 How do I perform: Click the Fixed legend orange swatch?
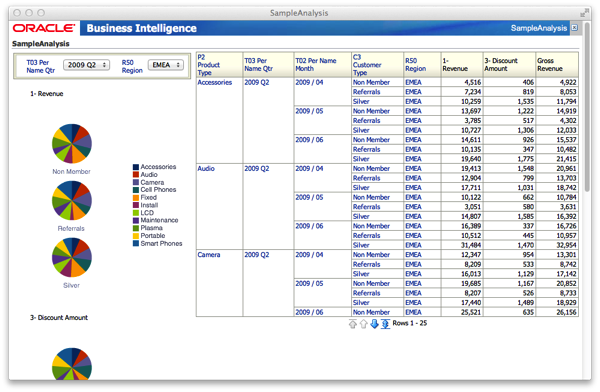pyautogui.click(x=136, y=198)
